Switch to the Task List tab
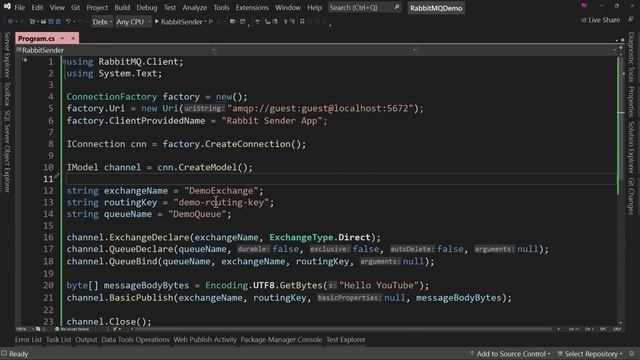This screenshot has height=360, width=640. click(58, 340)
